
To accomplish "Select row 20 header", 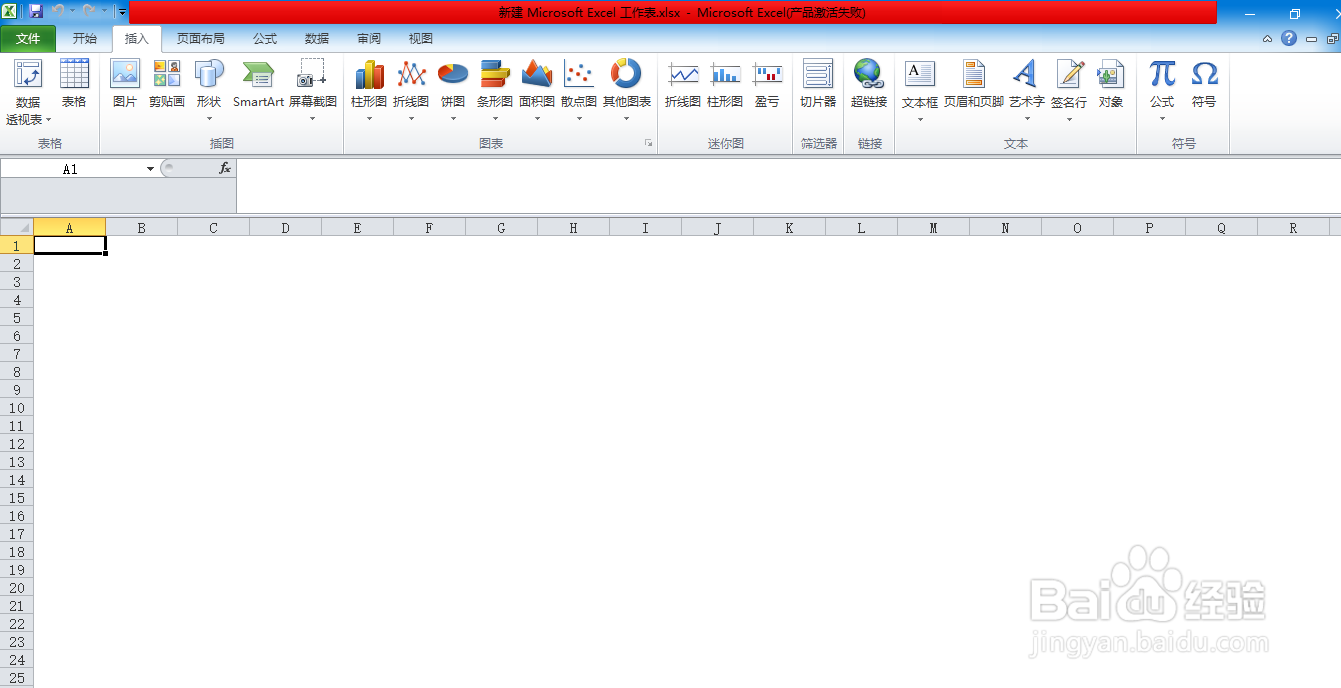I will pyautogui.click(x=17, y=588).
